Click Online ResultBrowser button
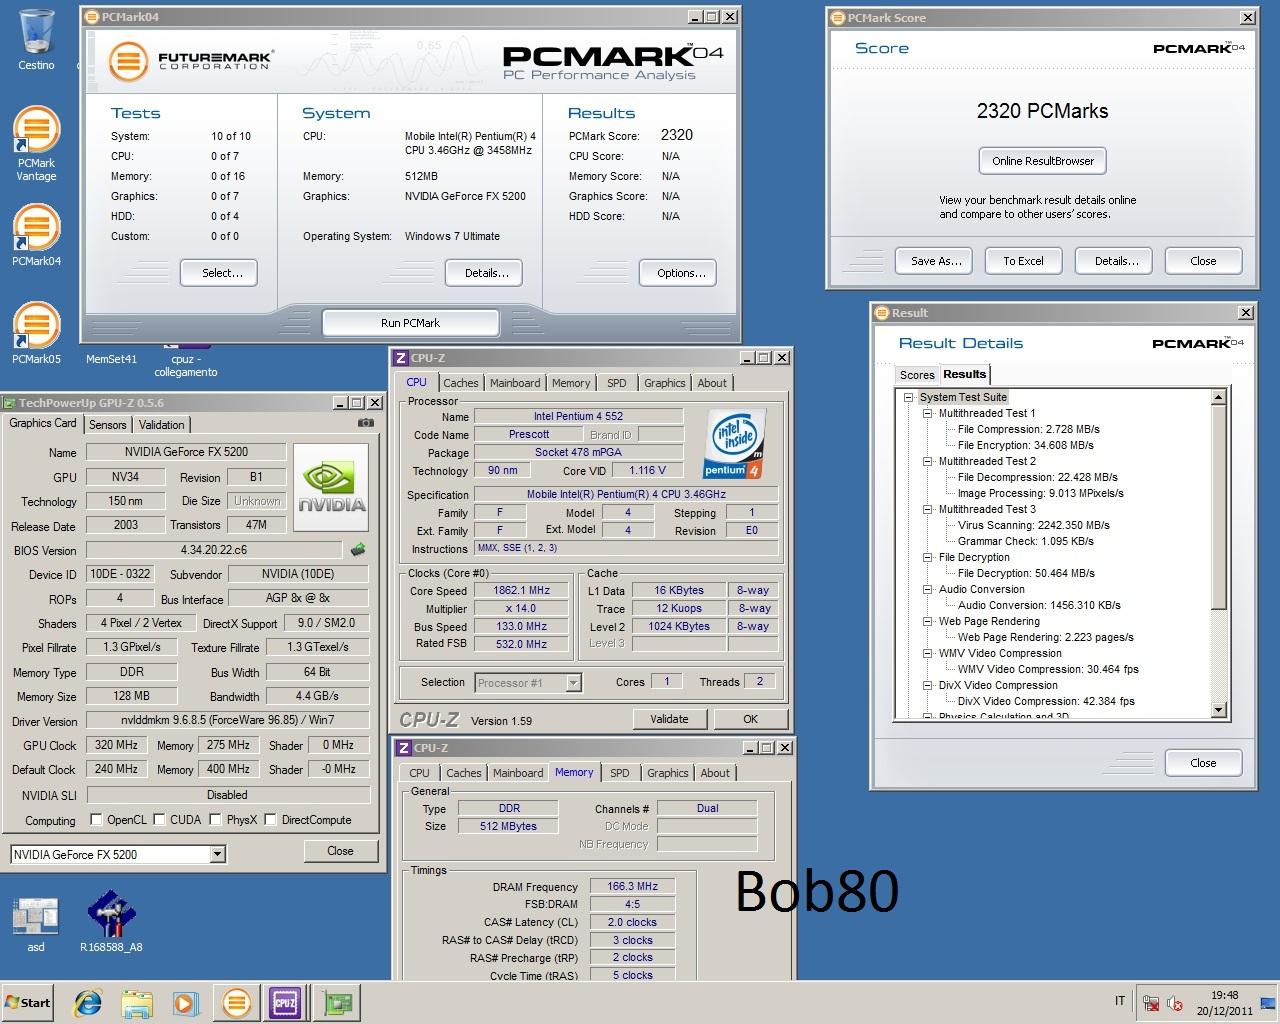This screenshot has height=1024, width=1280. coord(1042,161)
